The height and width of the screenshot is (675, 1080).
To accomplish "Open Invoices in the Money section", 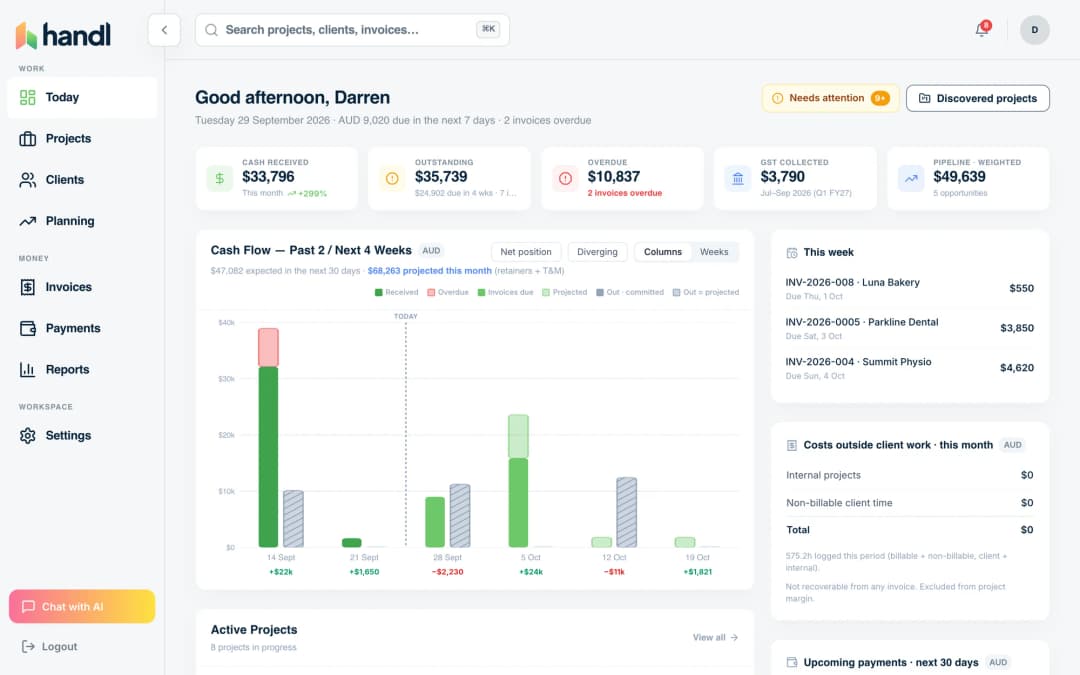I will (x=82, y=287).
